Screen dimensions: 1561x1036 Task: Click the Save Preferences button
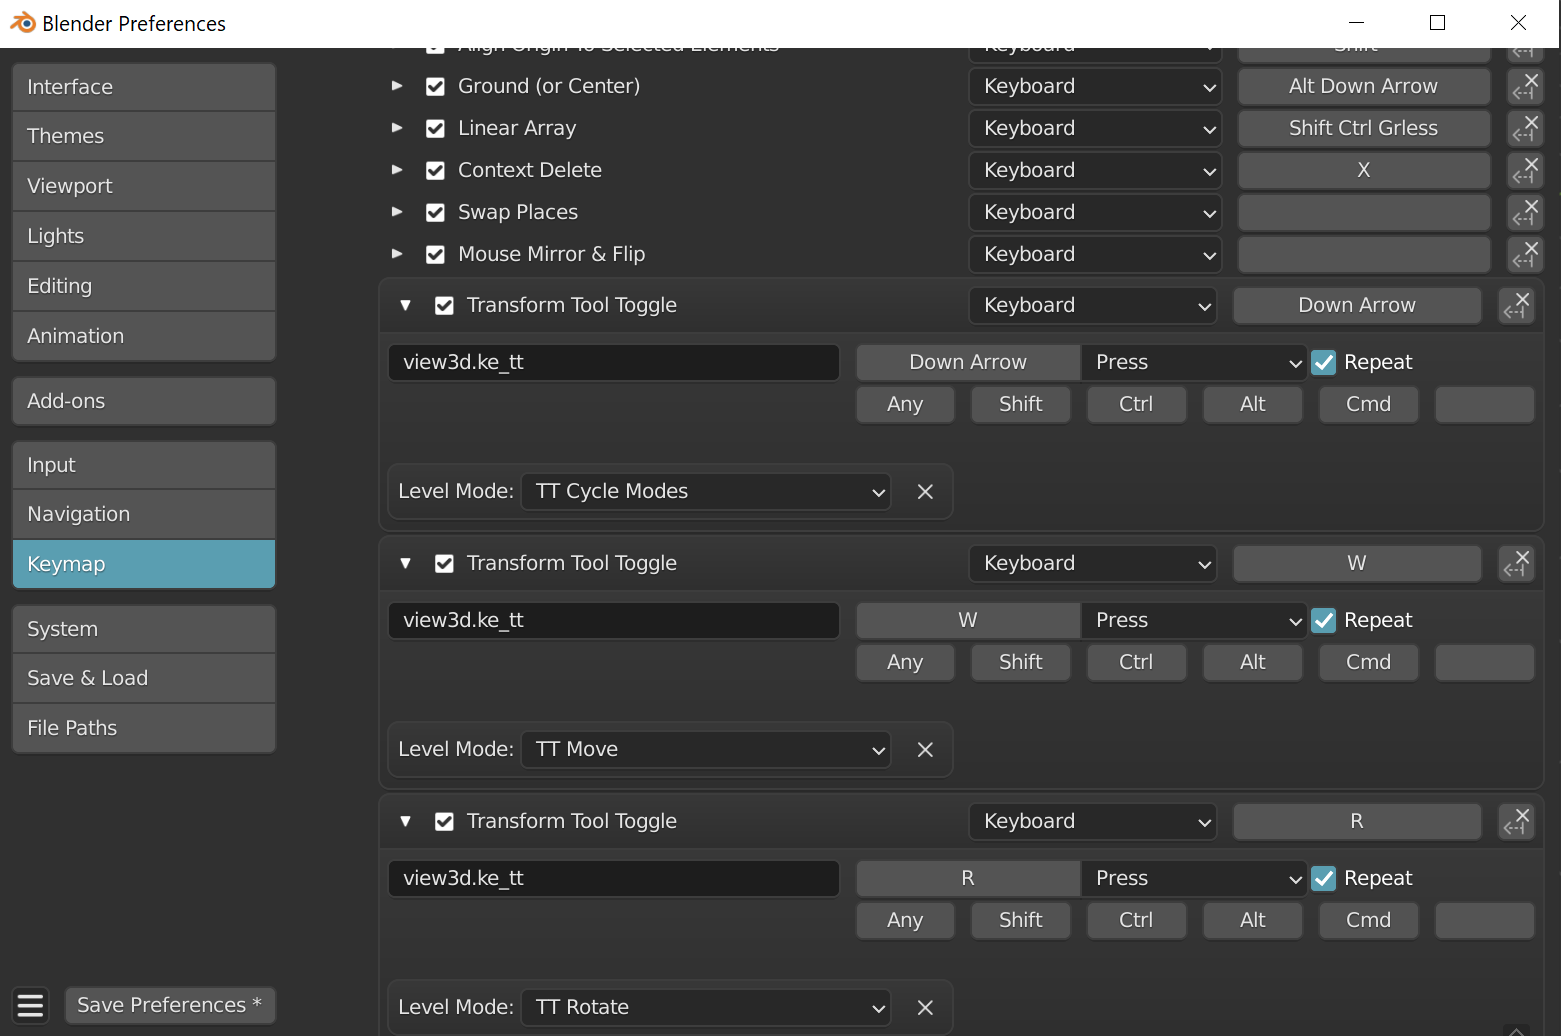click(x=169, y=1005)
